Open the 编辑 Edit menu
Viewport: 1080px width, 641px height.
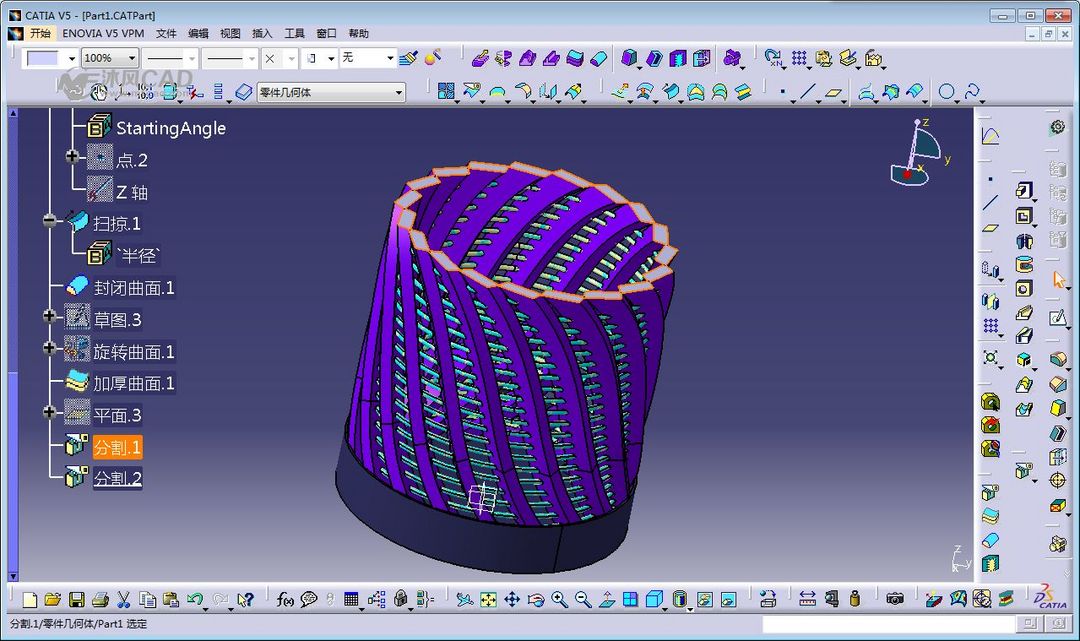198,33
